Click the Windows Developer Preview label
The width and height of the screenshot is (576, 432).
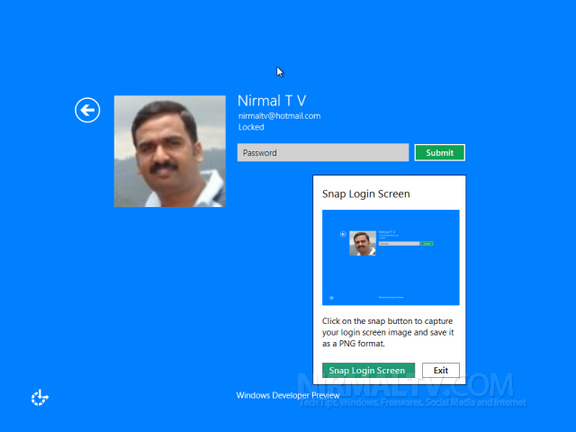pyautogui.click(x=288, y=395)
